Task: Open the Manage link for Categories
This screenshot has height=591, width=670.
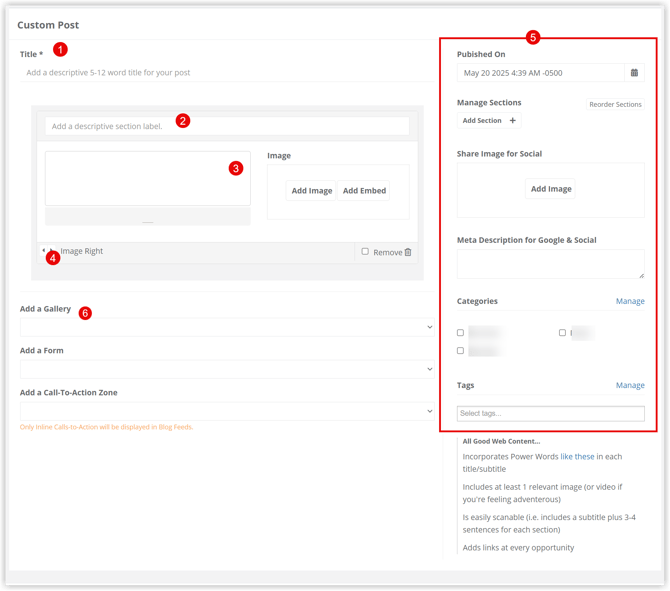Action: pyautogui.click(x=630, y=301)
